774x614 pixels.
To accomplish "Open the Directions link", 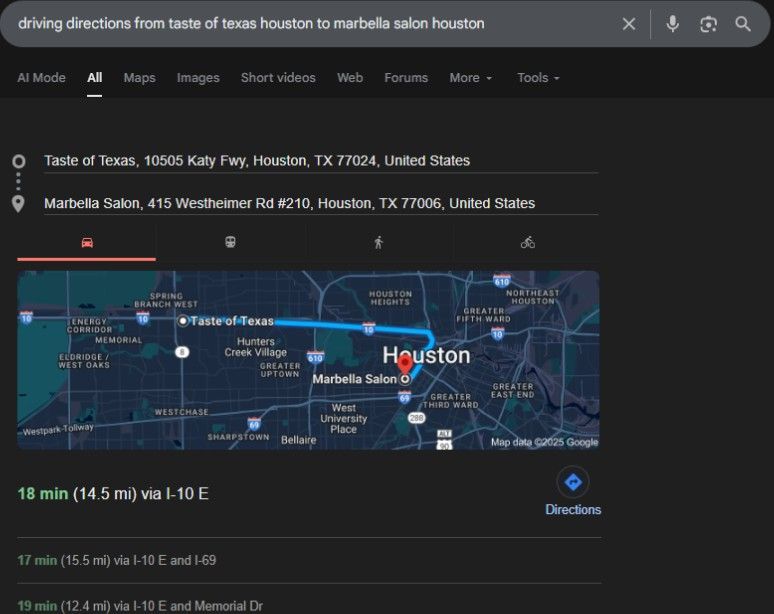I will click(573, 510).
